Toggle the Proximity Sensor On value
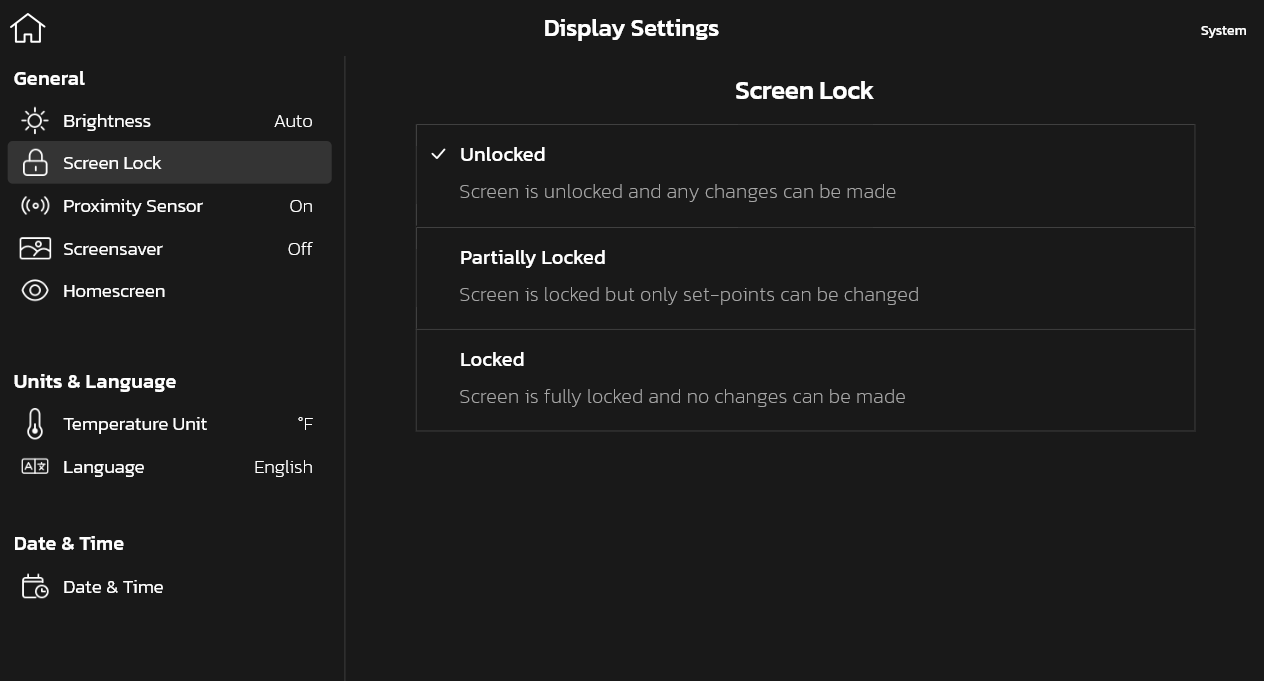Viewport: 1264px width, 681px height. click(301, 206)
